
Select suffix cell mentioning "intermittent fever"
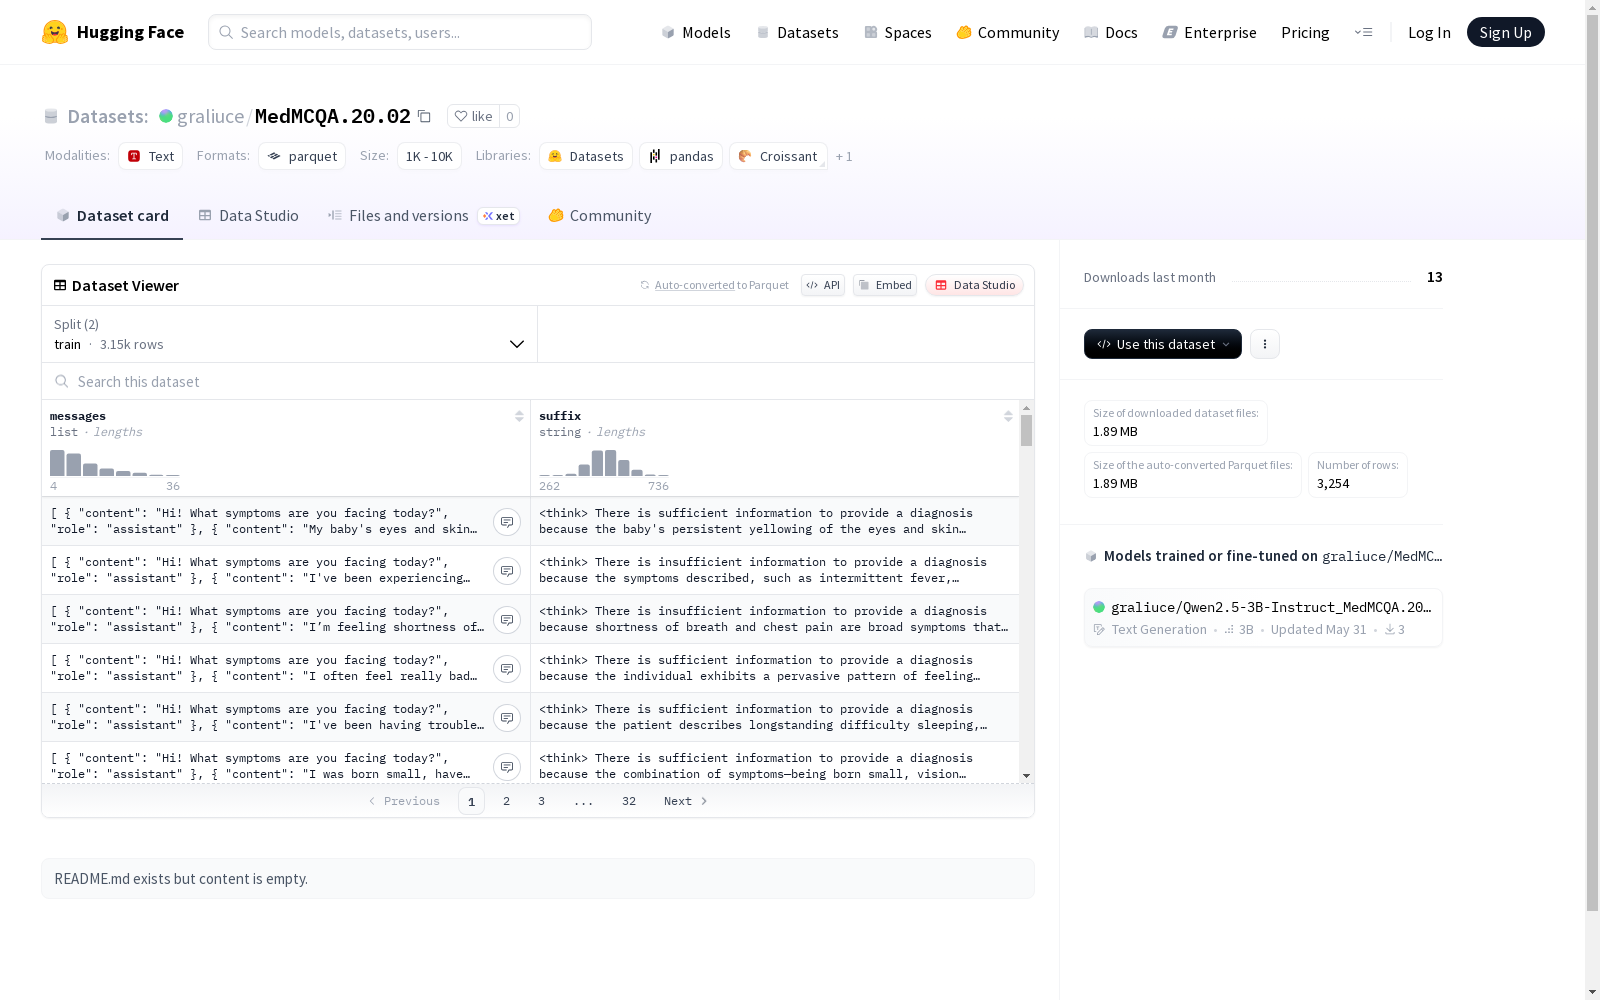point(775,571)
